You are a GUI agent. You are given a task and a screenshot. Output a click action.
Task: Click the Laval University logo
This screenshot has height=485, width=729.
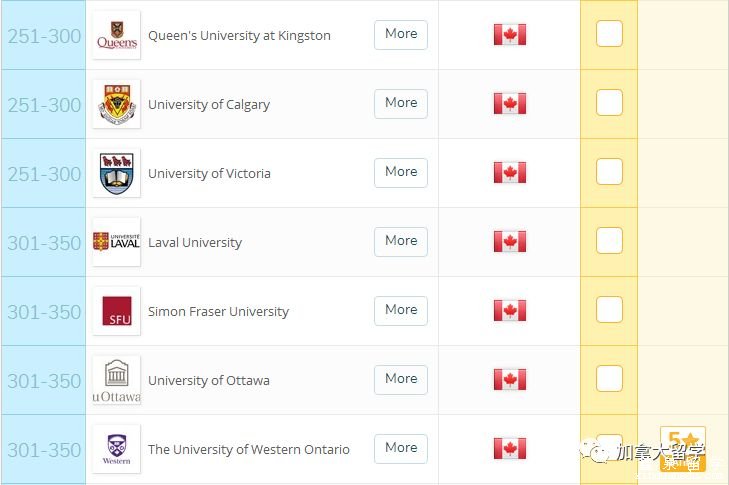click(x=117, y=242)
